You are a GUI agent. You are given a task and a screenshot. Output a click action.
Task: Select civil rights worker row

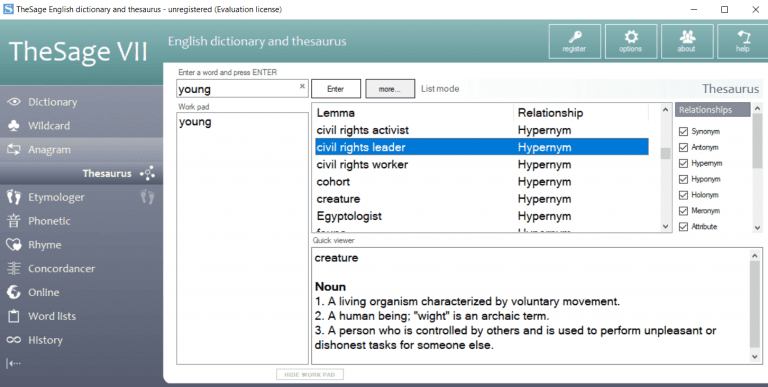point(481,165)
